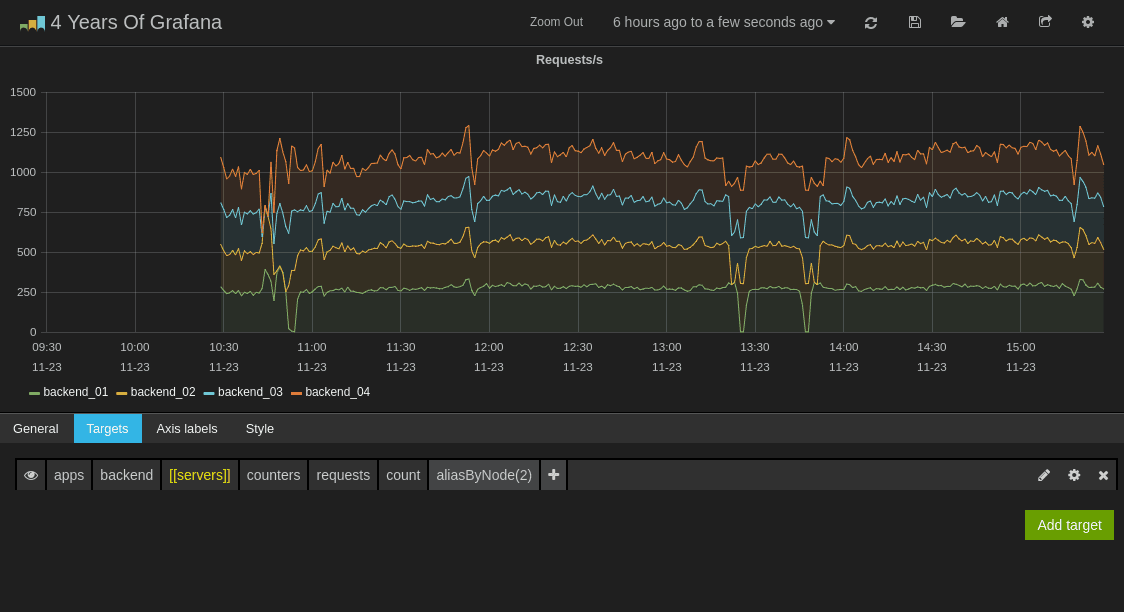Switch to General tab
This screenshot has height=612, width=1124.
(36, 429)
